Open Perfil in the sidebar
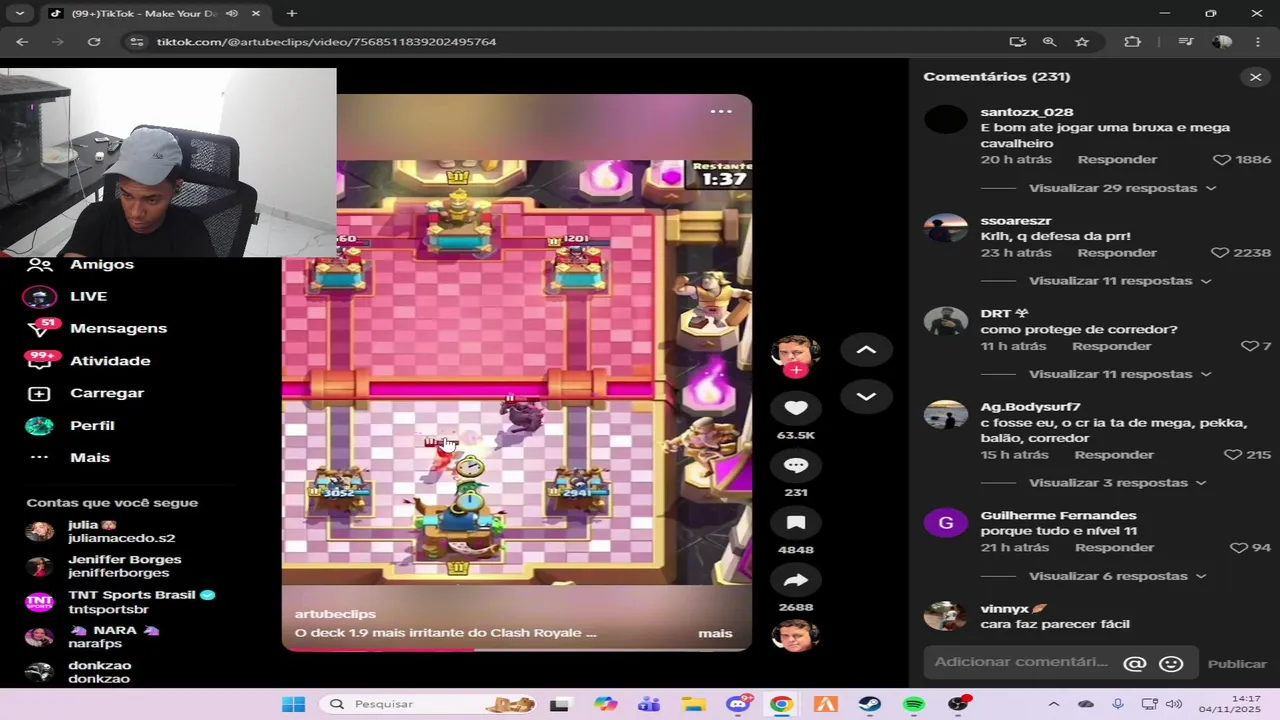This screenshot has width=1280, height=720. 92,425
